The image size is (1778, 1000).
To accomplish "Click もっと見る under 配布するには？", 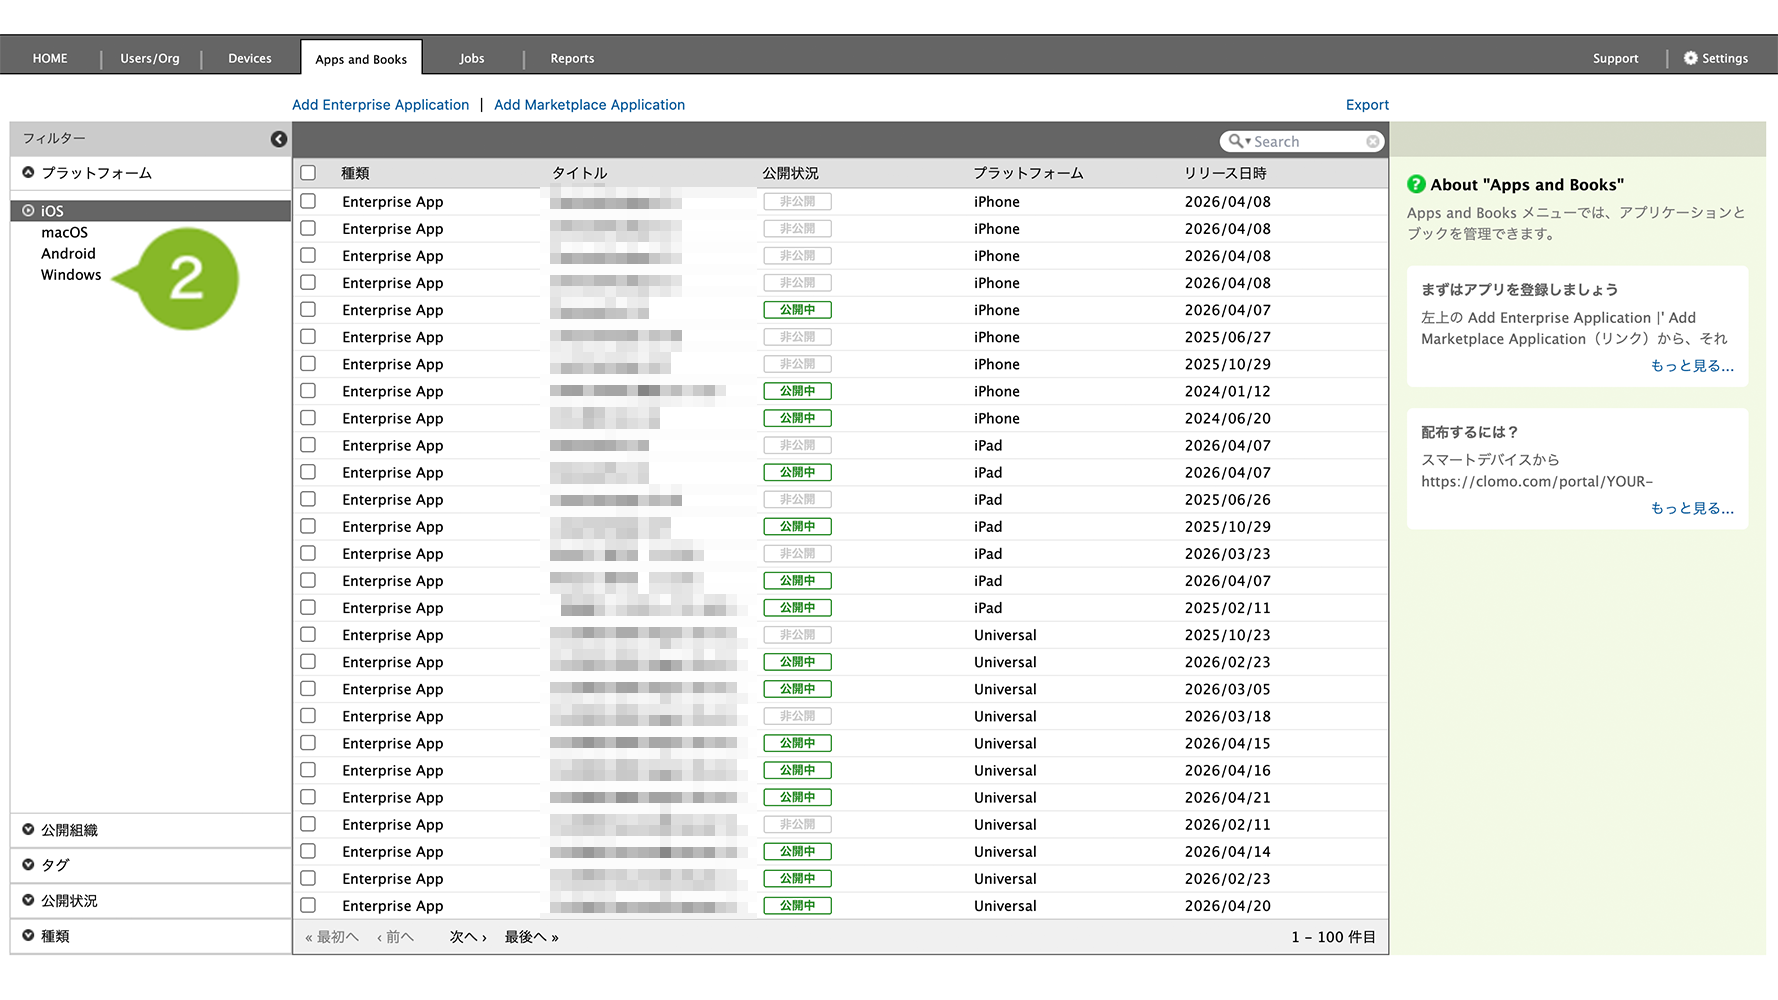I will coord(1692,508).
